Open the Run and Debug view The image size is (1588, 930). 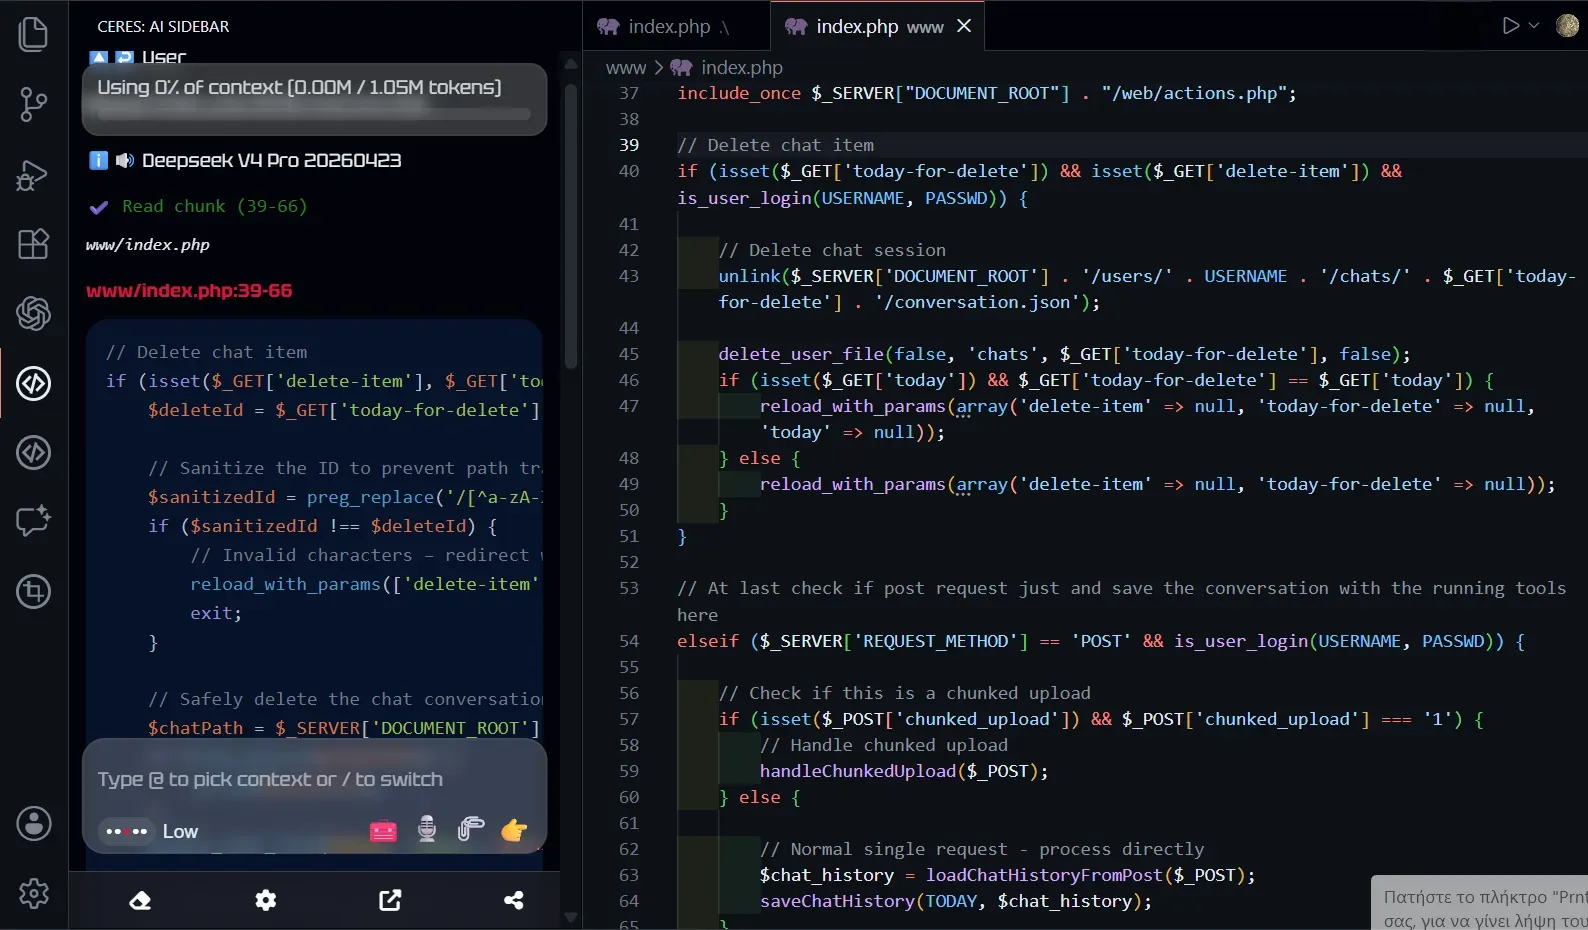point(34,175)
